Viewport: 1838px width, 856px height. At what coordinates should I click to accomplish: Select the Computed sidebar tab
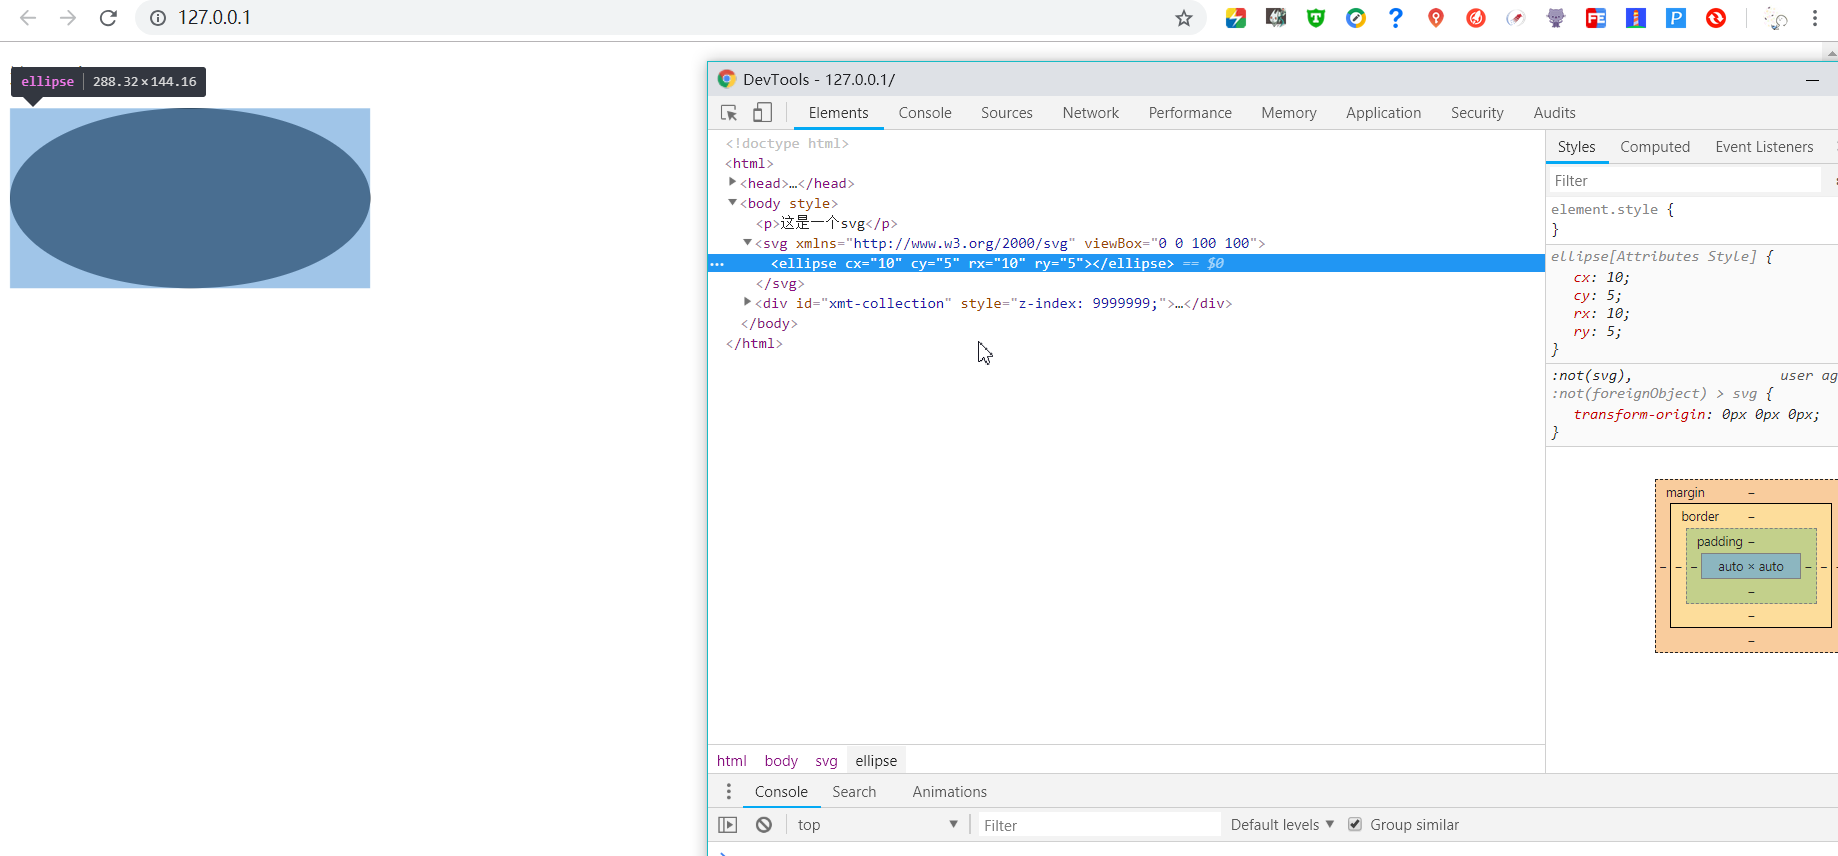[1655, 147]
